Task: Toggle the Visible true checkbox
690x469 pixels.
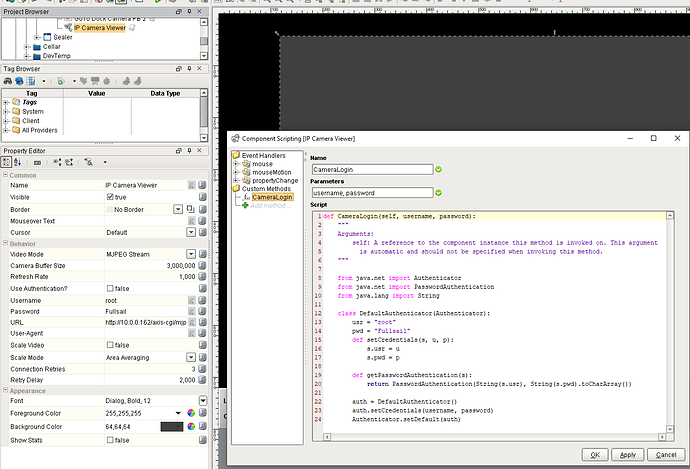Action: pos(110,197)
